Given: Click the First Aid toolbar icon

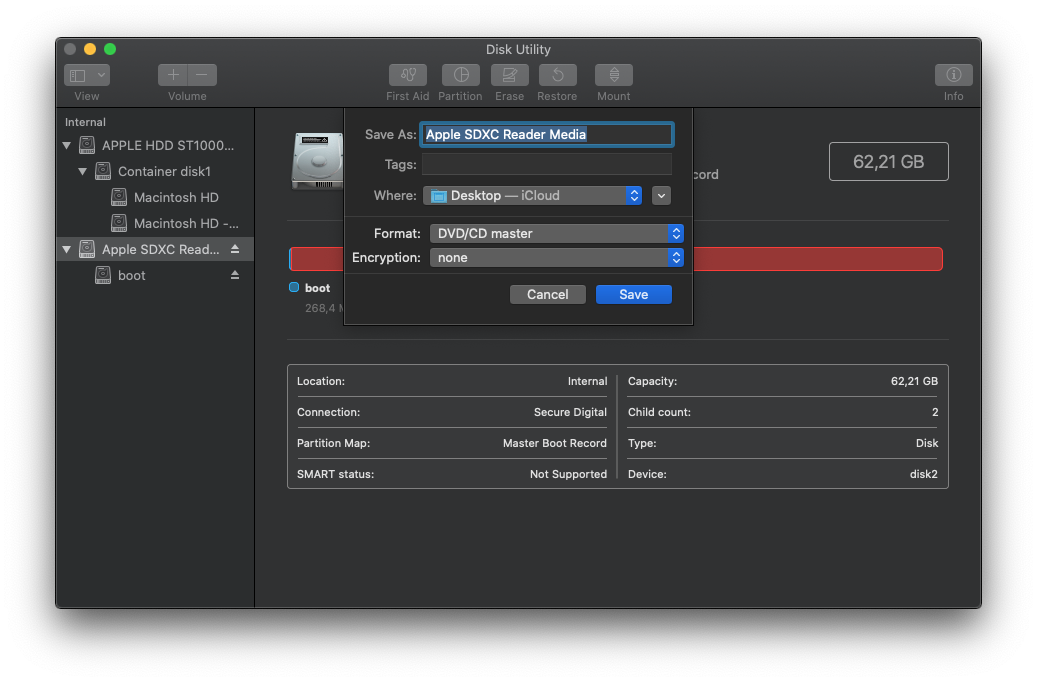Looking at the screenshot, I should coord(407,75).
